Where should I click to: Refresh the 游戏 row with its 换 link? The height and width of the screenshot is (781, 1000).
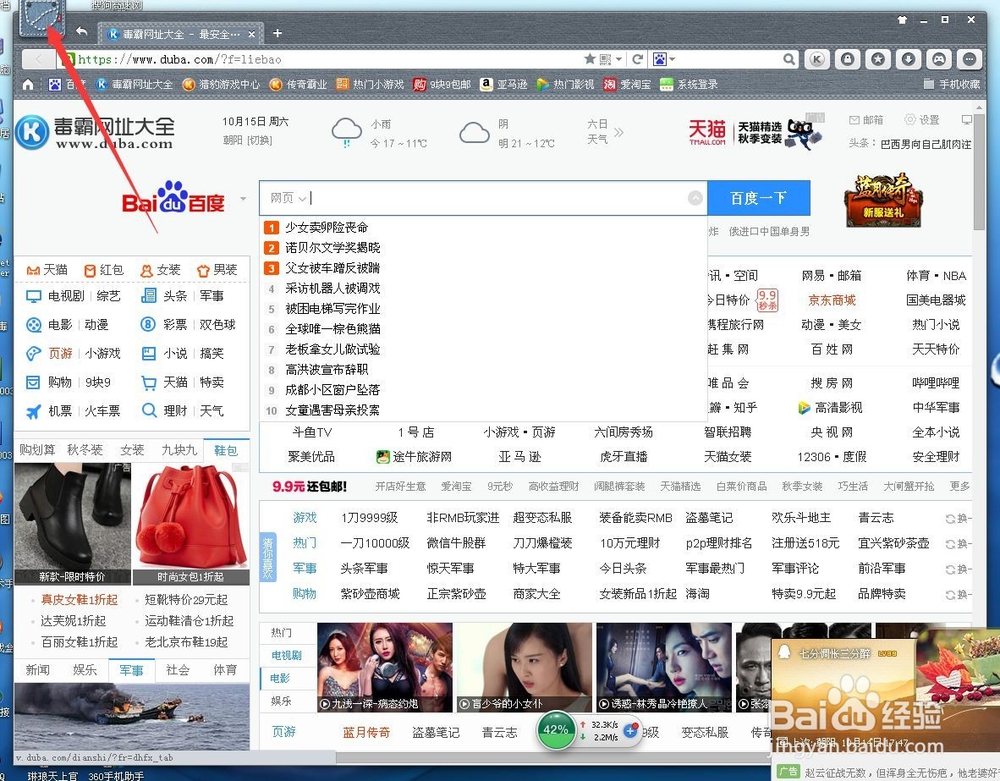coord(959,518)
